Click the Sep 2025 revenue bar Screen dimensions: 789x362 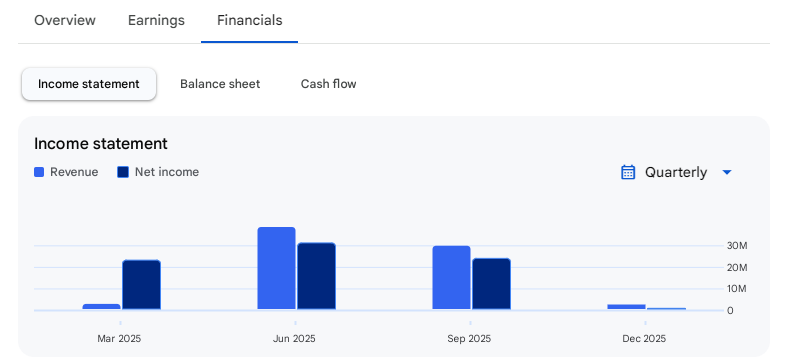[x=451, y=277]
